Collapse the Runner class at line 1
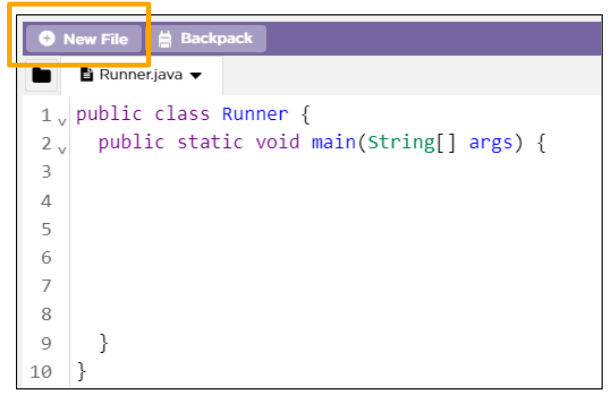The width and height of the screenshot is (613, 402). tap(62, 121)
